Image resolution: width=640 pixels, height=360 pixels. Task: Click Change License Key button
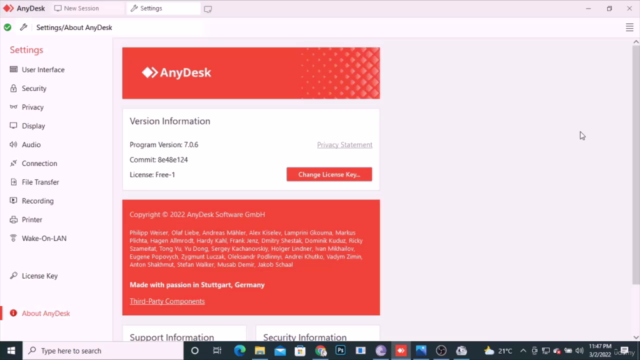329,174
